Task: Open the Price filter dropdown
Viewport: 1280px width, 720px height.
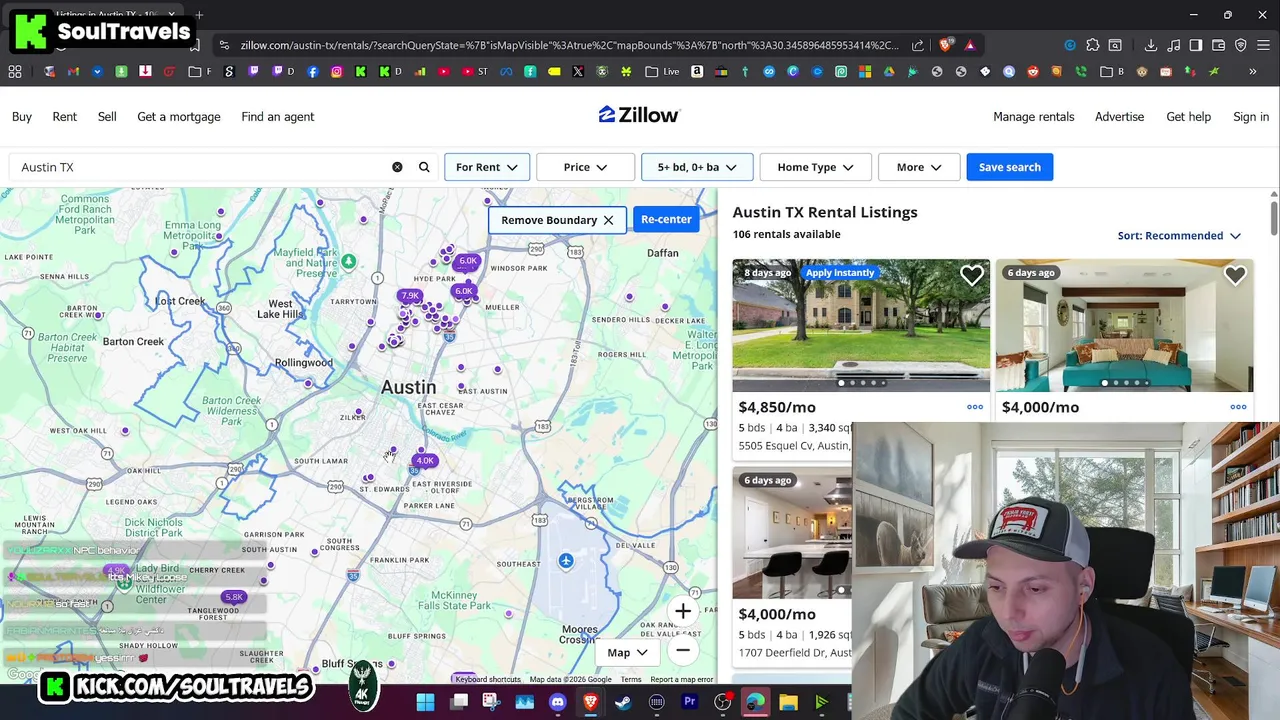Action: click(585, 167)
